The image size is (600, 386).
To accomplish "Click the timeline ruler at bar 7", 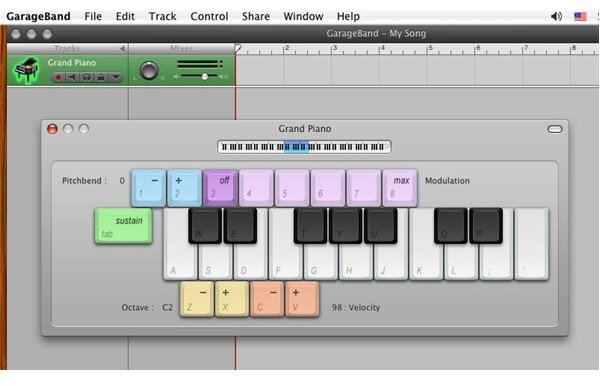I will pos(525,49).
